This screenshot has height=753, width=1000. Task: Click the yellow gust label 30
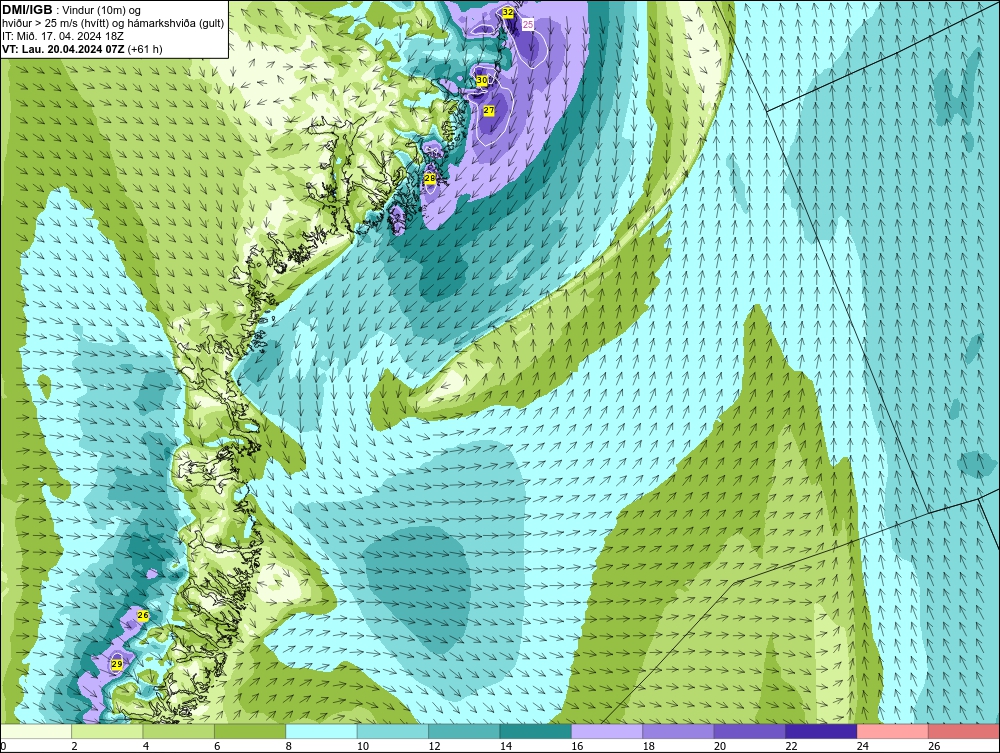pyautogui.click(x=482, y=80)
